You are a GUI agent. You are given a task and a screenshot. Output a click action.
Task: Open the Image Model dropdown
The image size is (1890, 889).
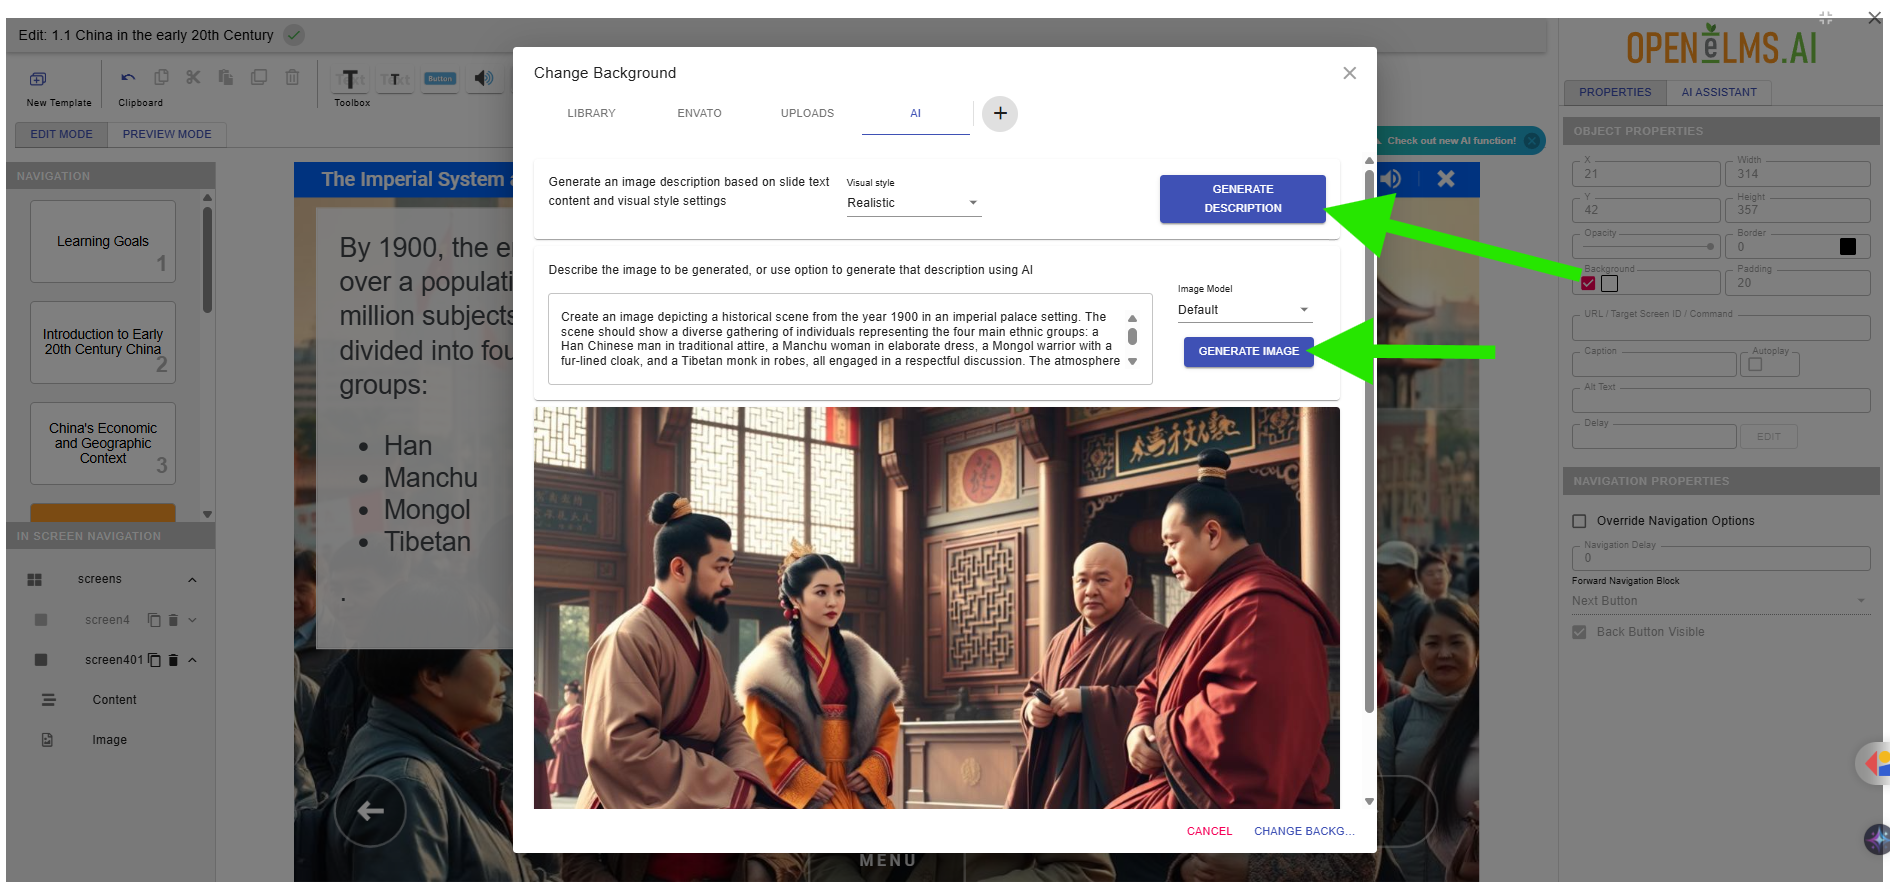coord(1244,310)
